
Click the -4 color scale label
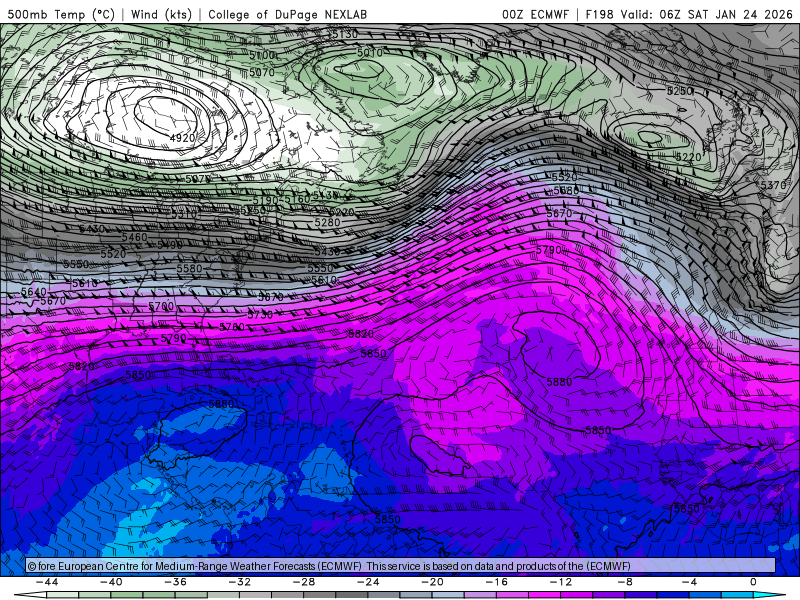[689, 582]
